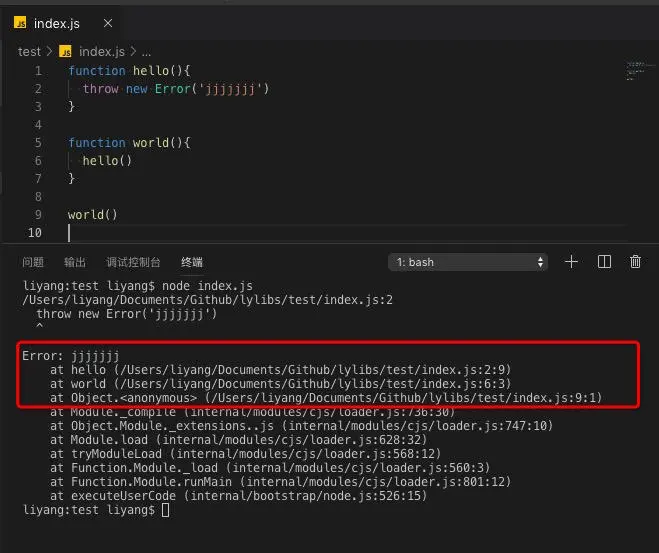Switch to the 调试控制台 panel tab
Screen dimensions: 659x553
pos(133,262)
